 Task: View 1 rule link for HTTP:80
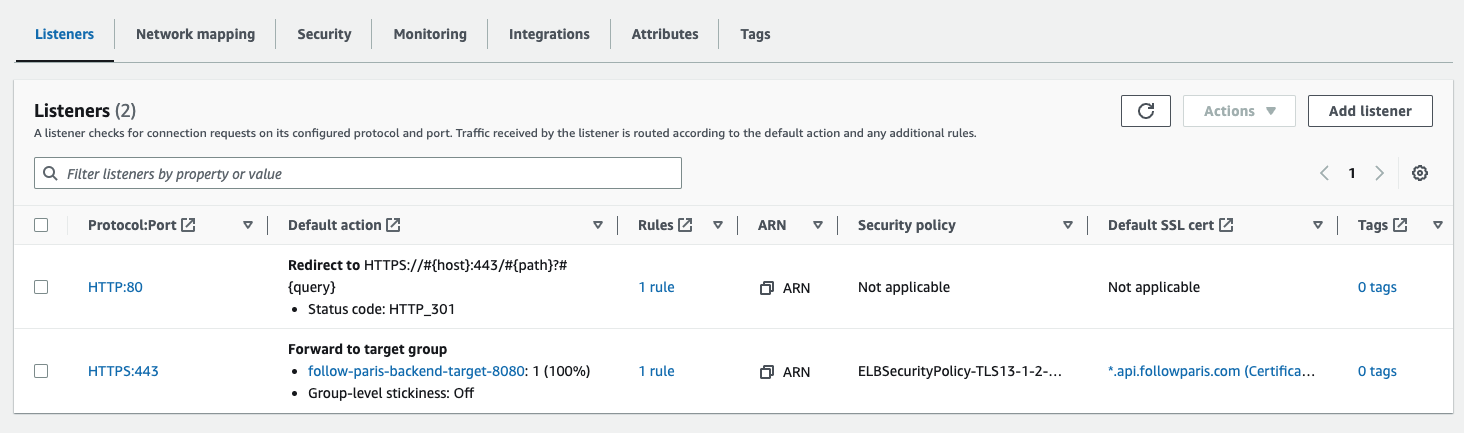click(656, 287)
